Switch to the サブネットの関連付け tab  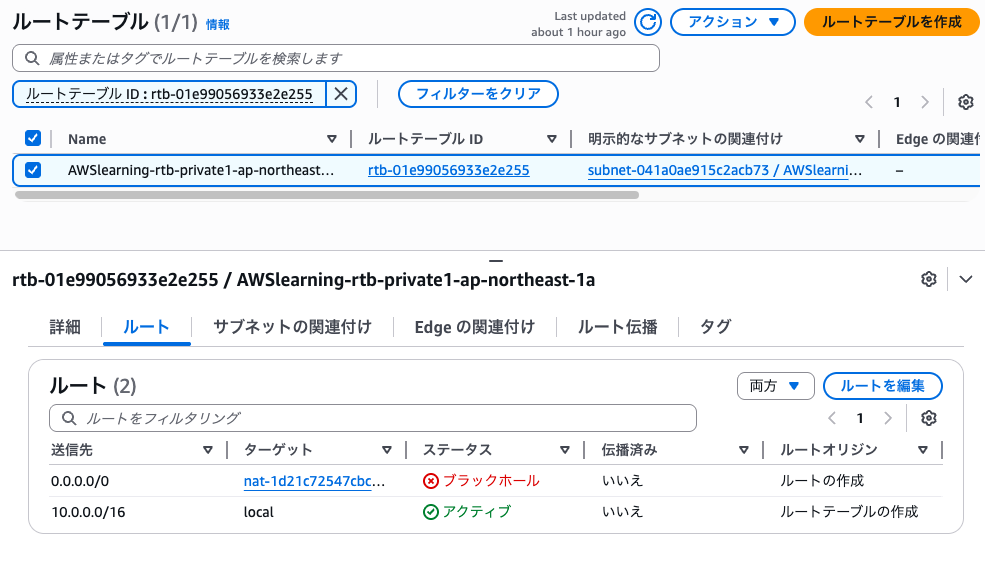[x=292, y=327]
